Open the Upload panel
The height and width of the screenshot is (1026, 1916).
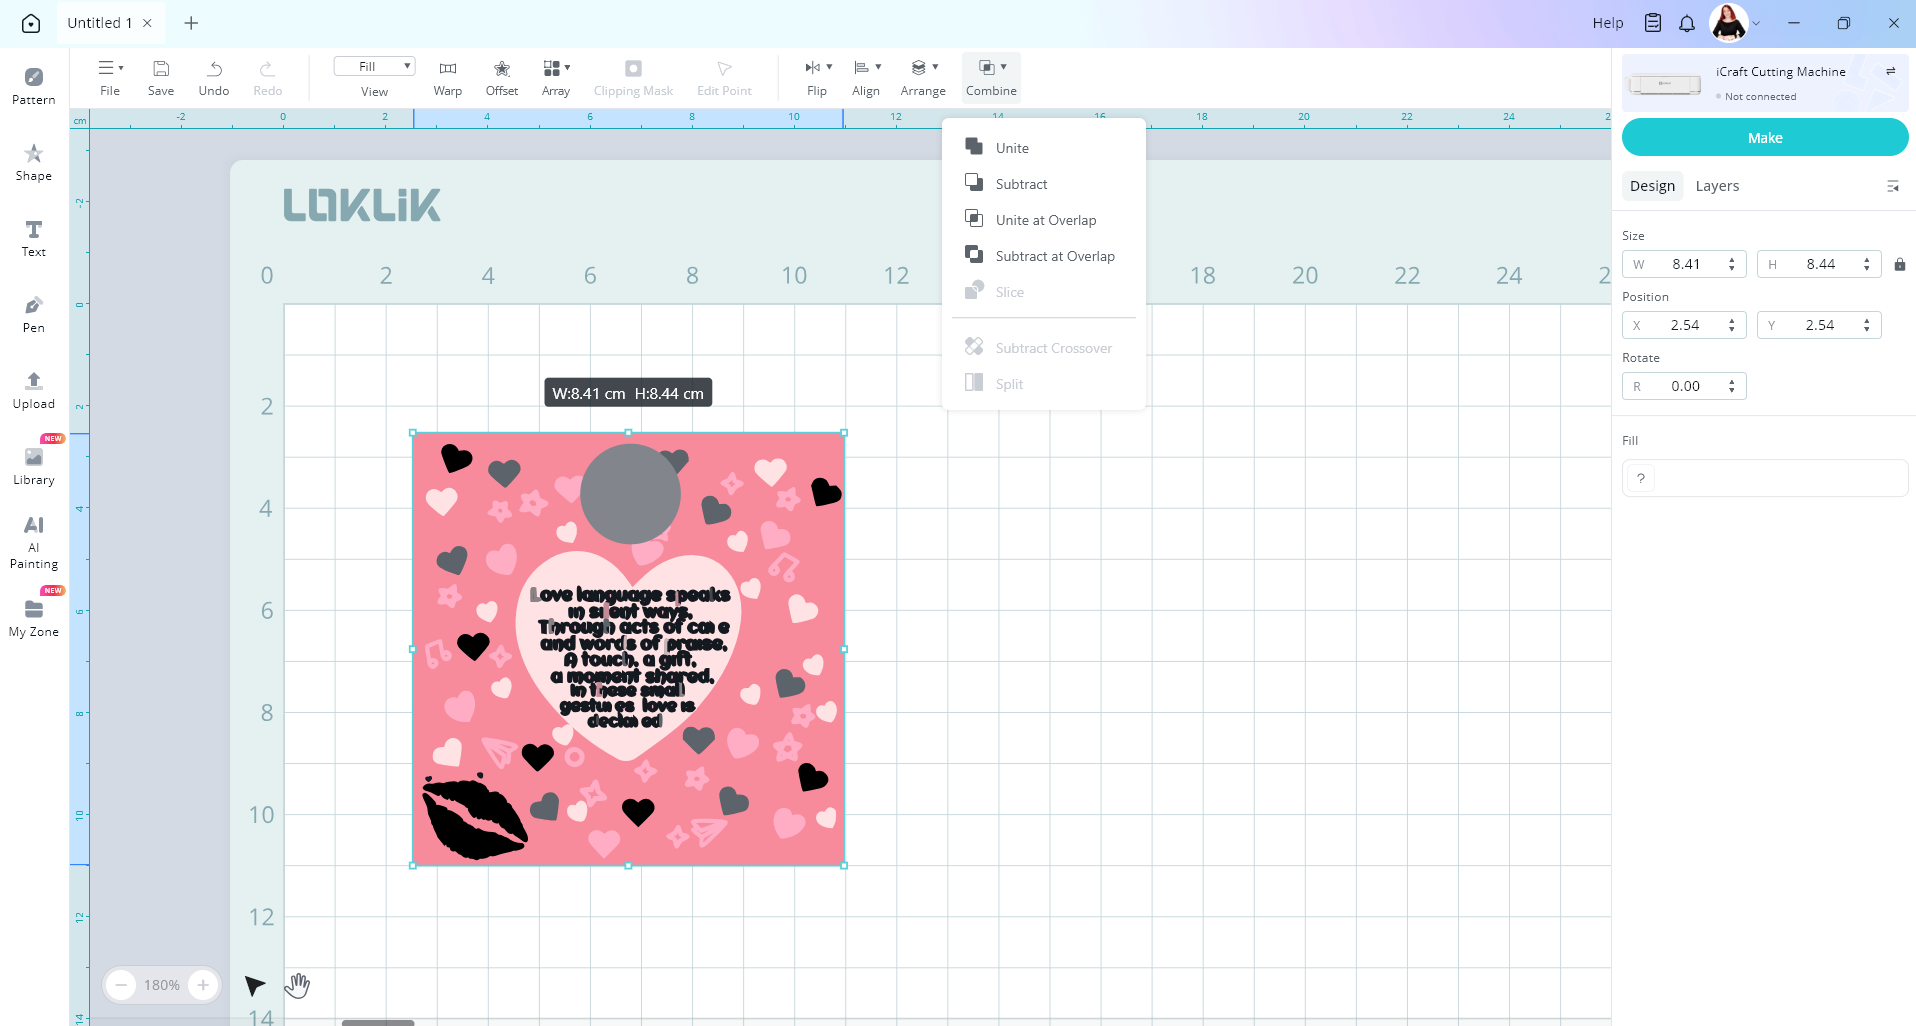pyautogui.click(x=33, y=389)
